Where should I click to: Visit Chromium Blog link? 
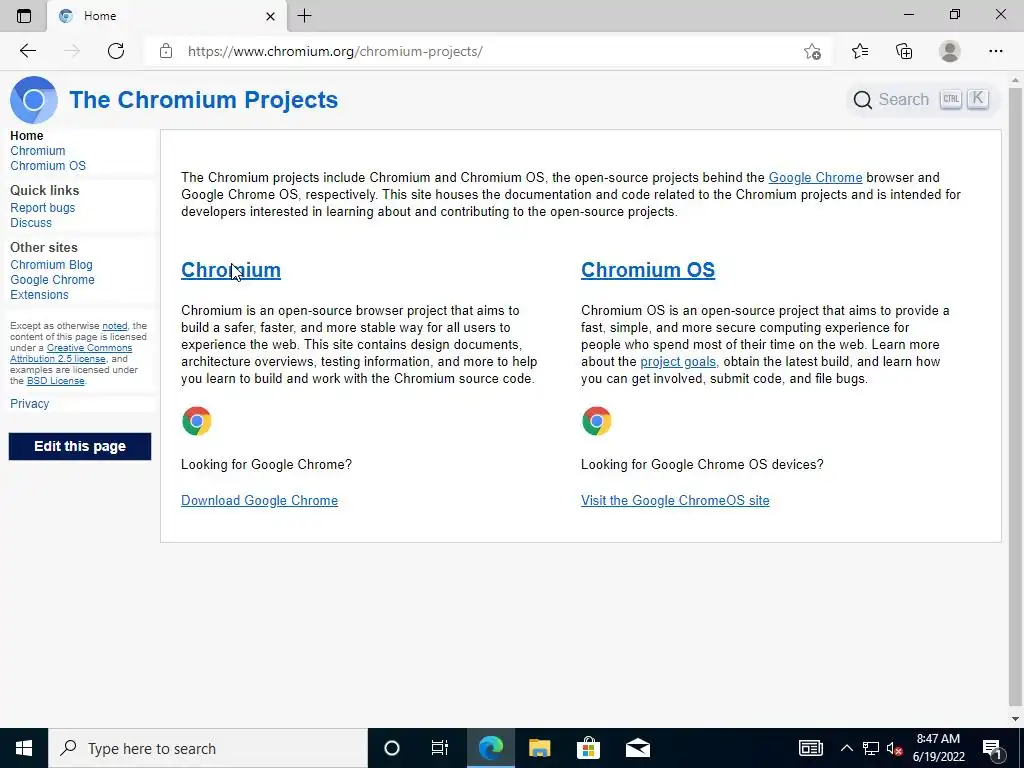point(51,264)
